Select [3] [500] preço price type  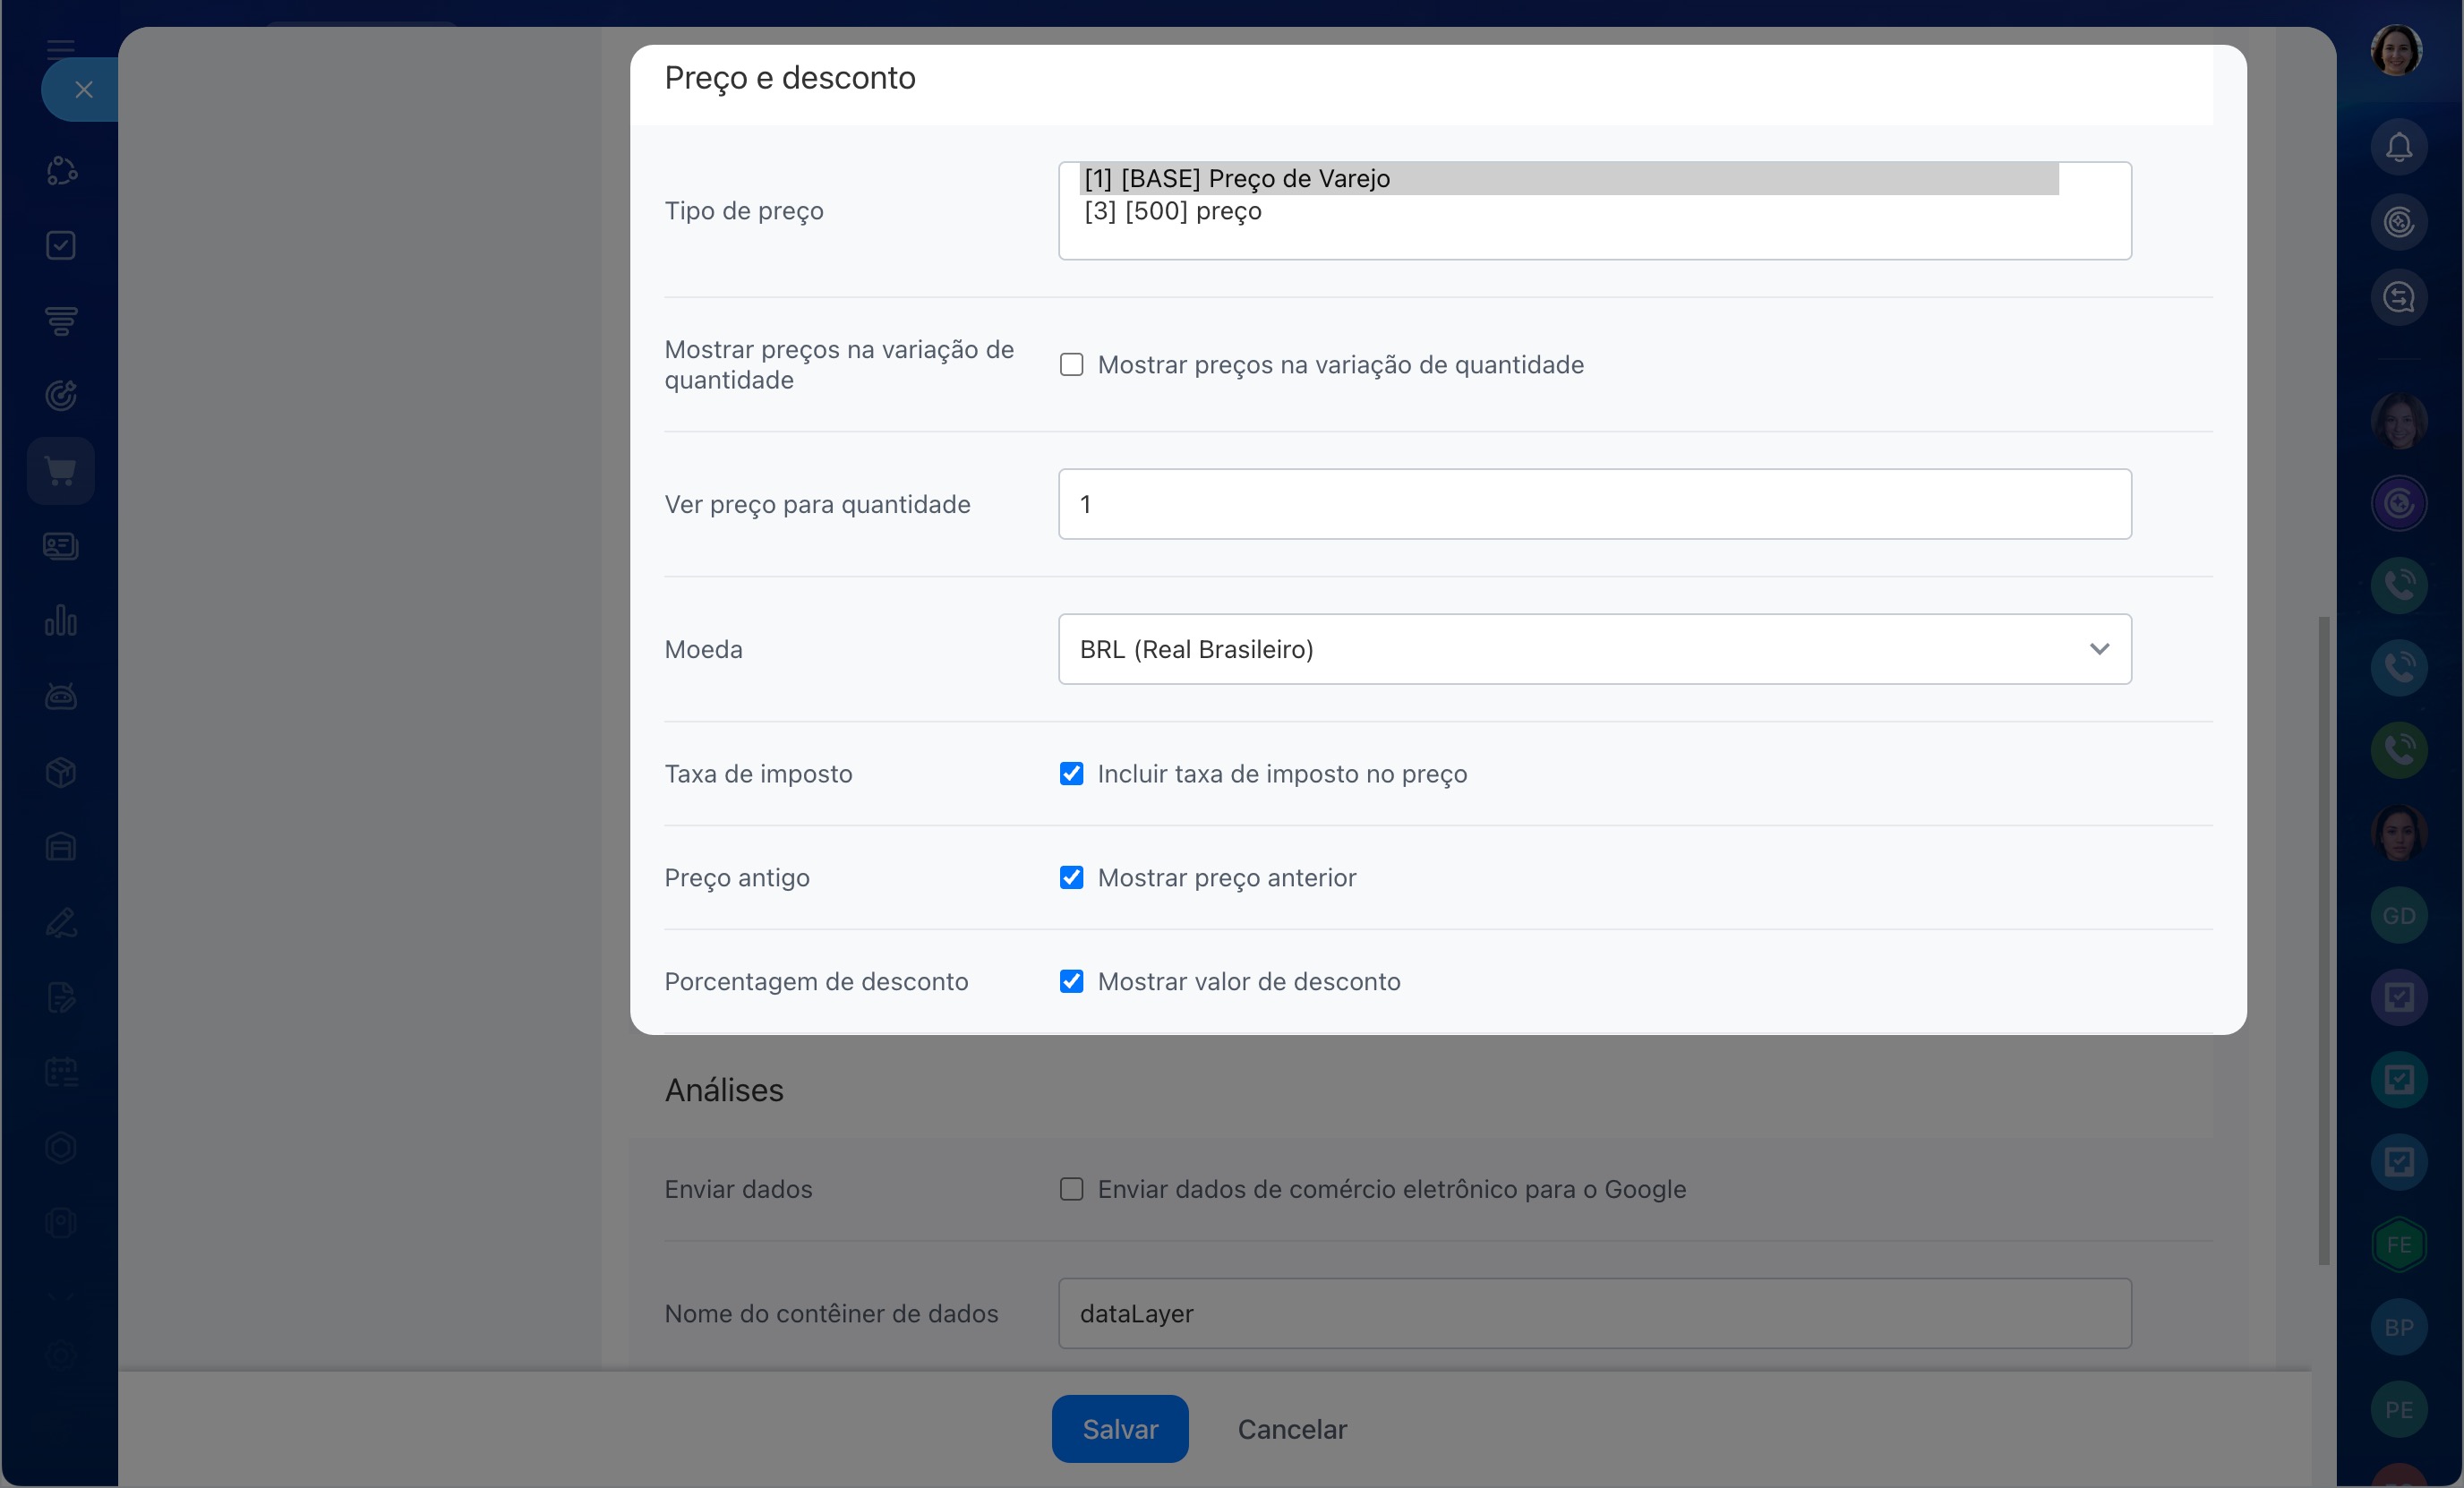pos(1173,212)
